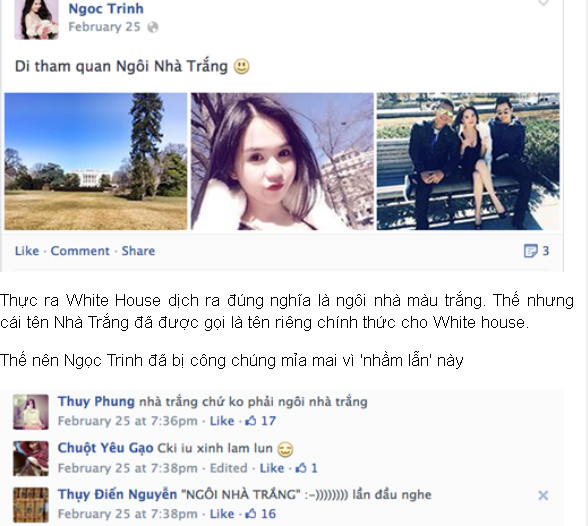Click the Ngoc Trinh name link
The width and height of the screenshot is (588, 526).
click(x=106, y=8)
